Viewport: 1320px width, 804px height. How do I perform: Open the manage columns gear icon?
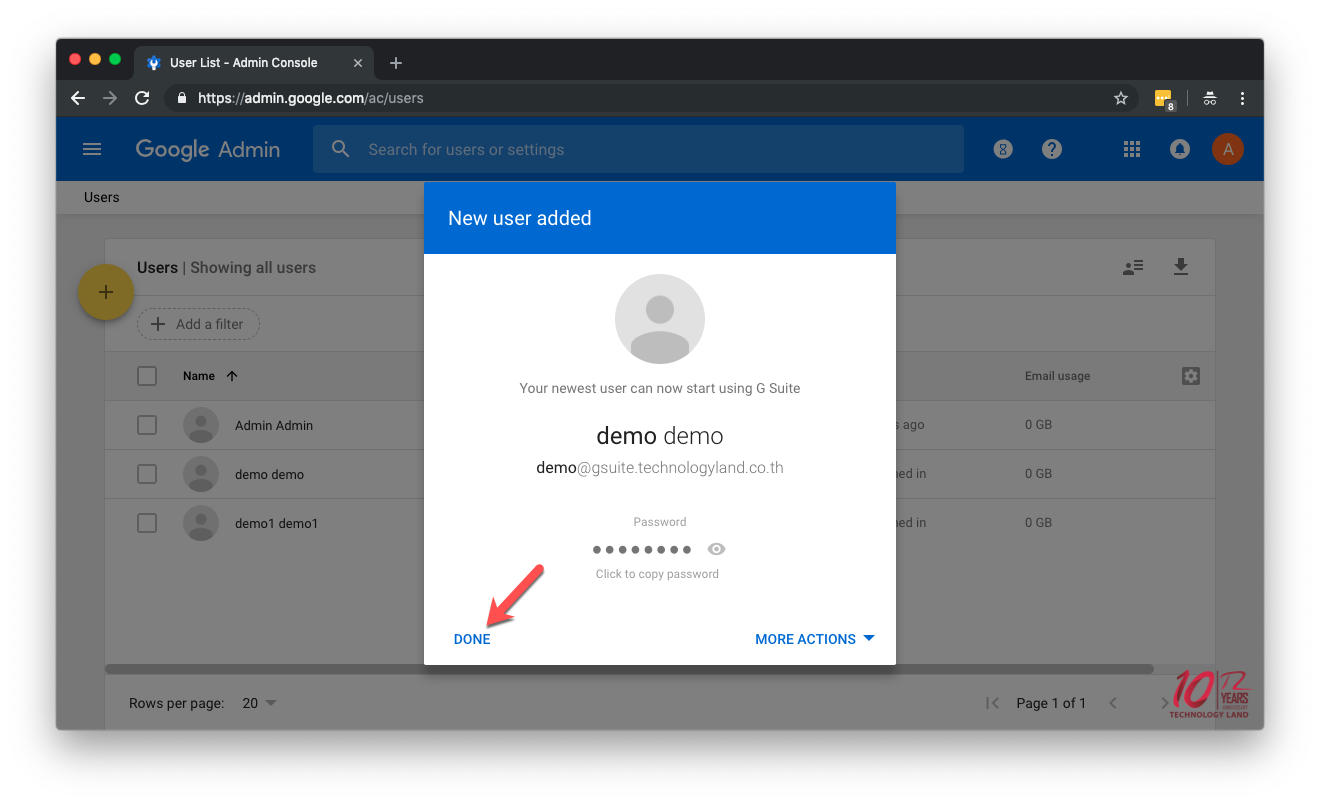pos(1190,376)
